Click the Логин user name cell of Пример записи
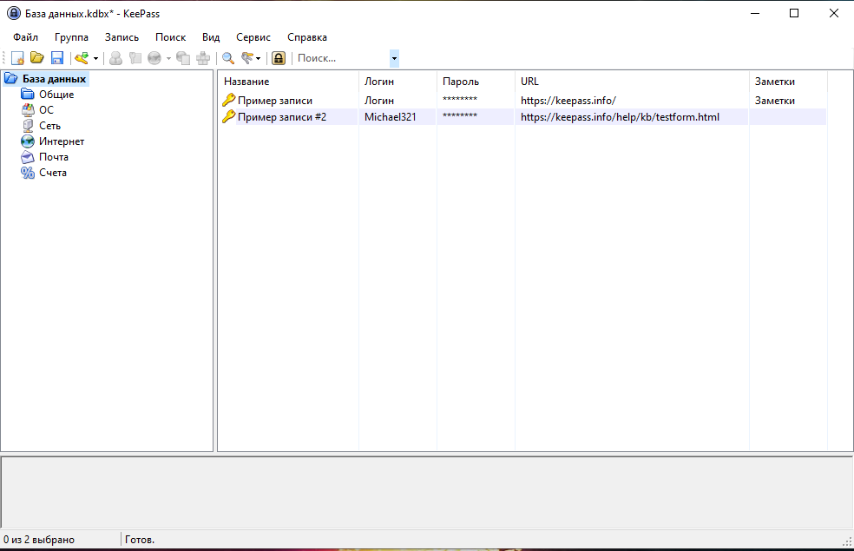 (x=379, y=101)
